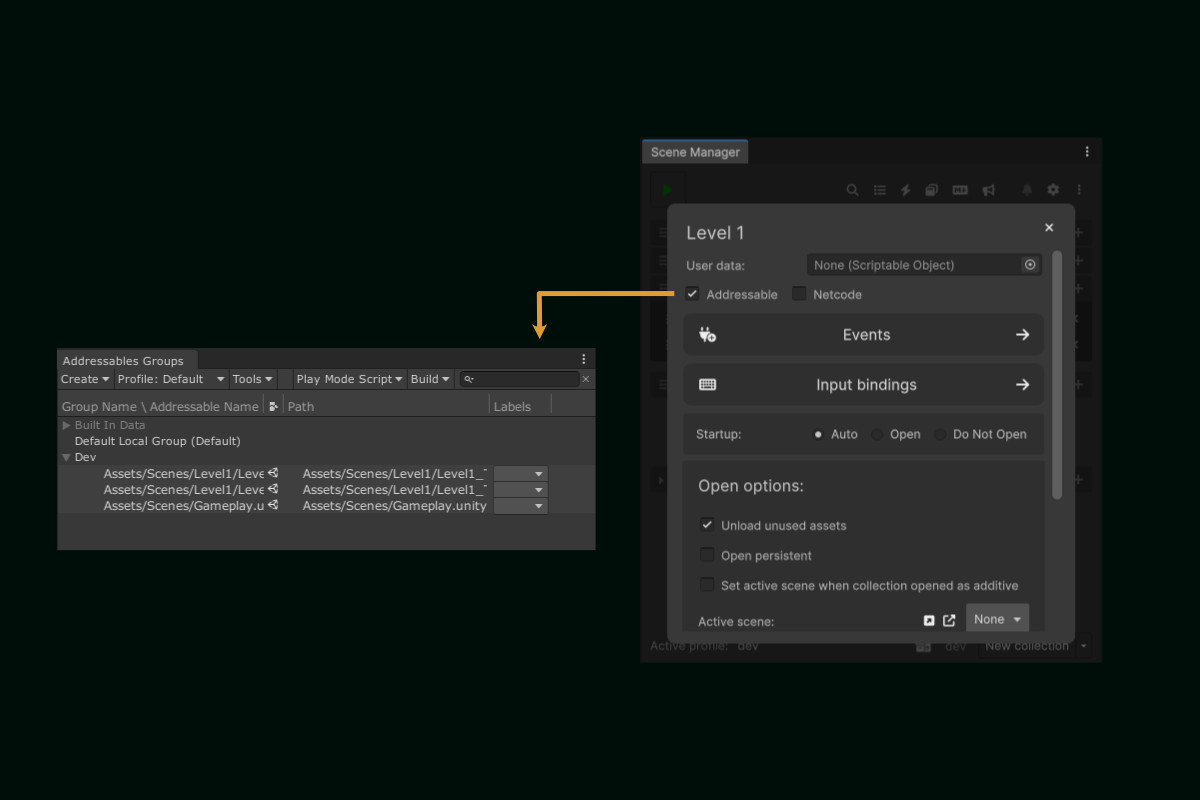This screenshot has width=1200, height=800.
Task: Click the User data None (Scriptable Object) field
Action: pos(924,265)
